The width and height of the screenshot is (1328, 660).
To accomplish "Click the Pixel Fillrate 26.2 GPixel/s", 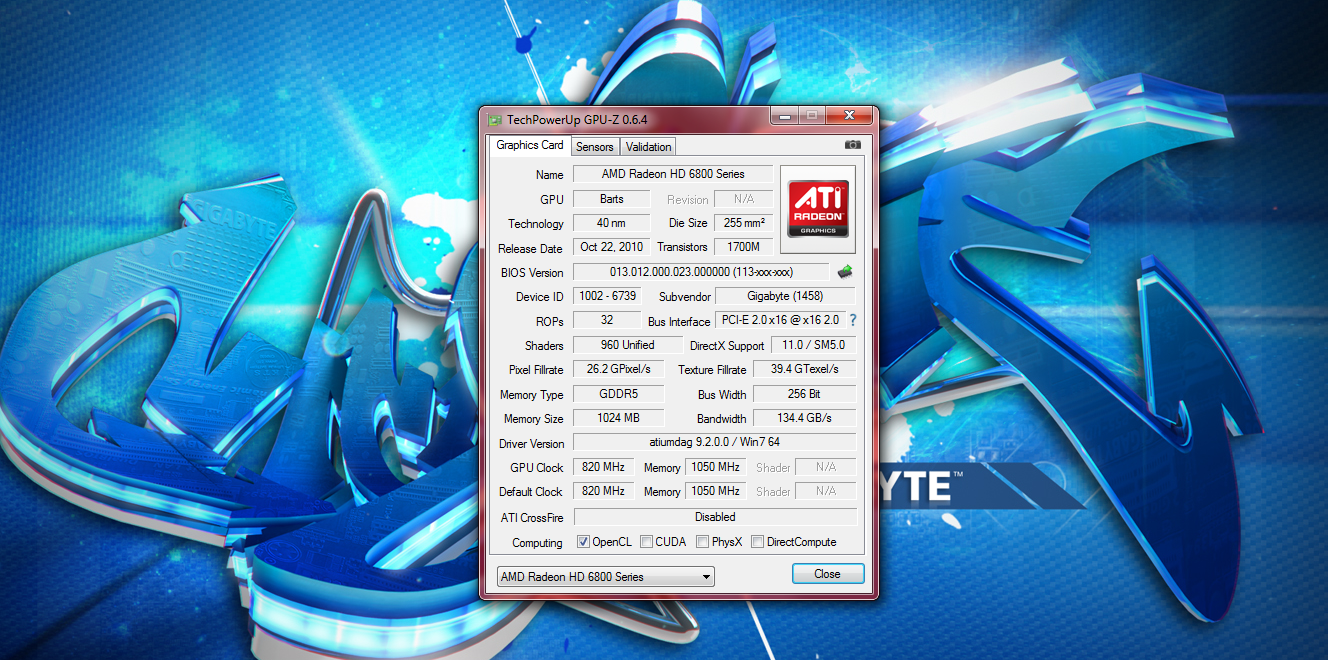I will coord(619,369).
